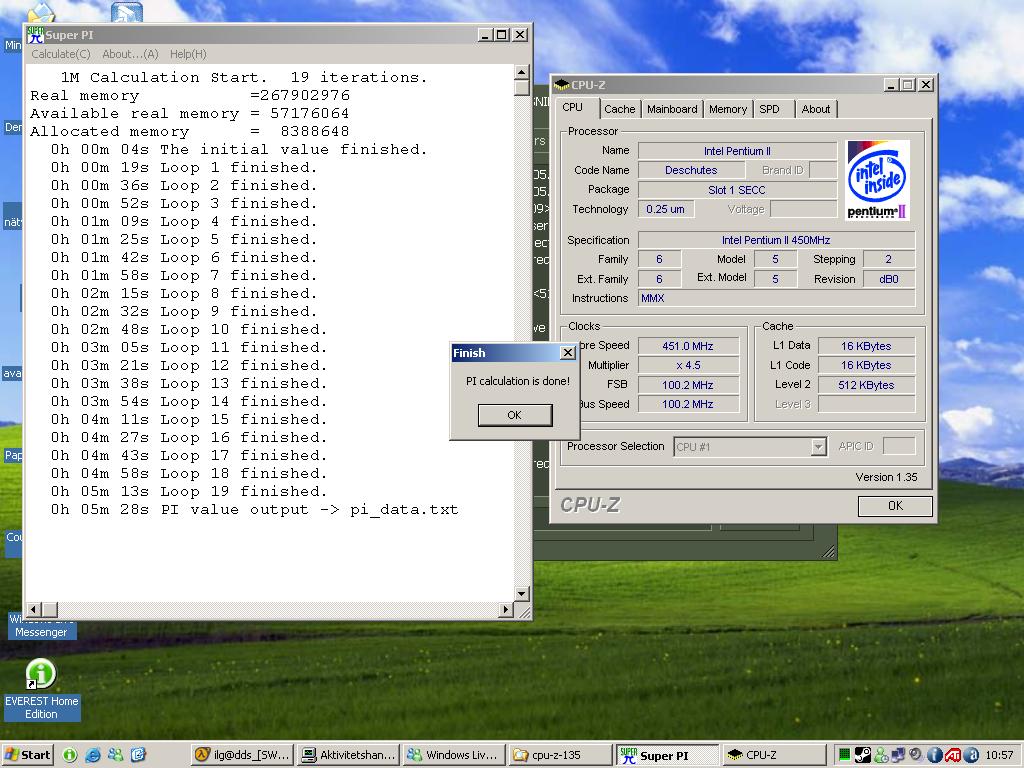Image resolution: width=1024 pixels, height=768 pixels.
Task: Close the Finish dialog with X
Action: point(568,353)
